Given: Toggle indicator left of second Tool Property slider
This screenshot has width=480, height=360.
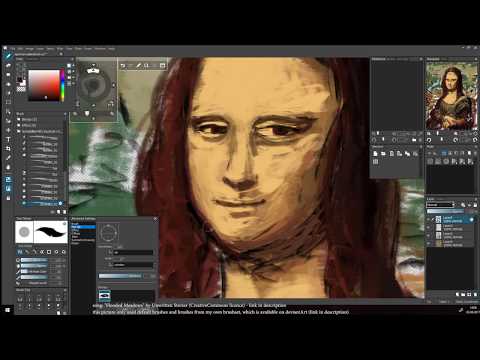Looking at the screenshot, I should pos(18,266).
